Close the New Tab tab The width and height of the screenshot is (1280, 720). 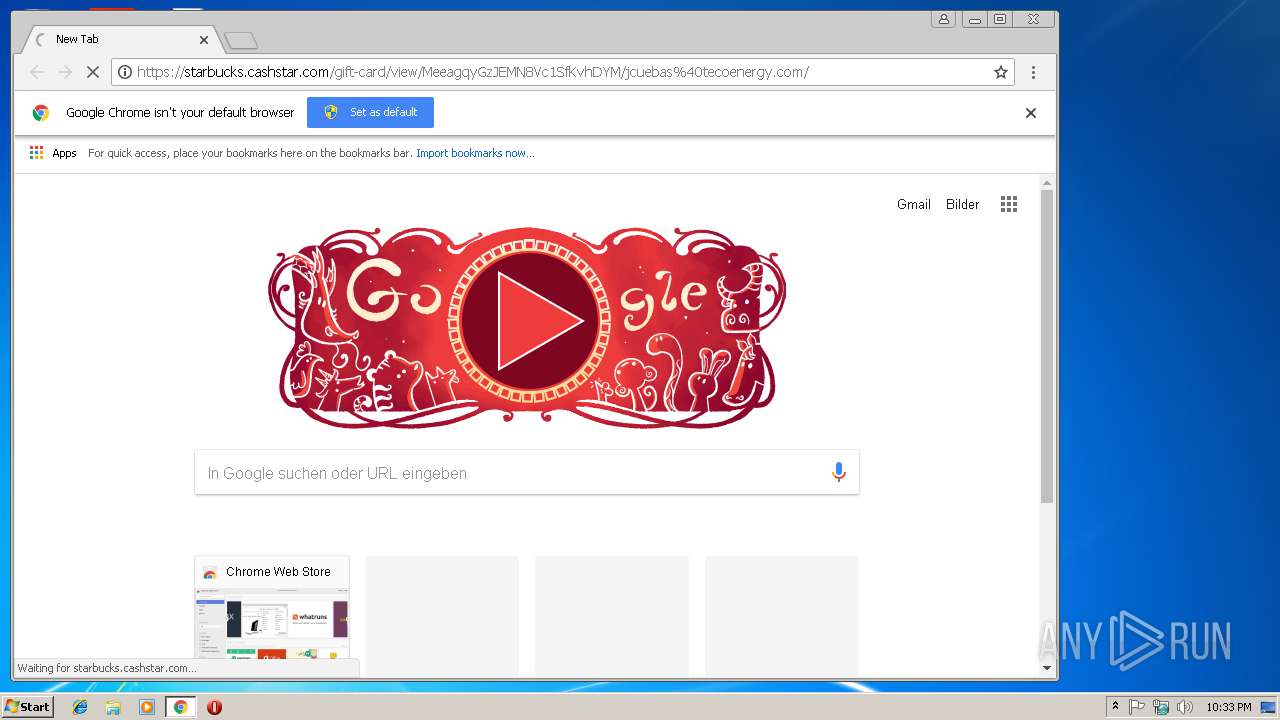204,40
